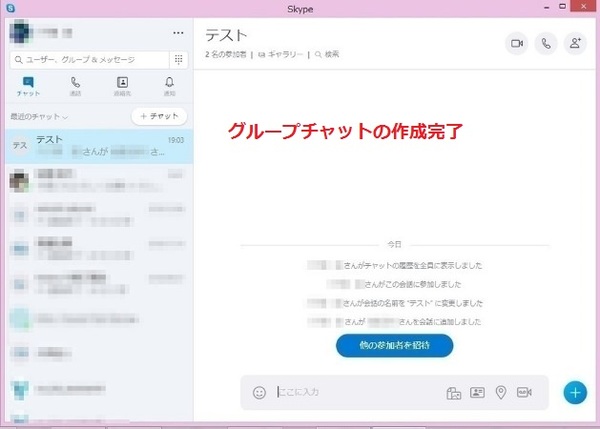This screenshot has height=429, width=600.
Task: Maximize the Skype window
Action: point(562,7)
